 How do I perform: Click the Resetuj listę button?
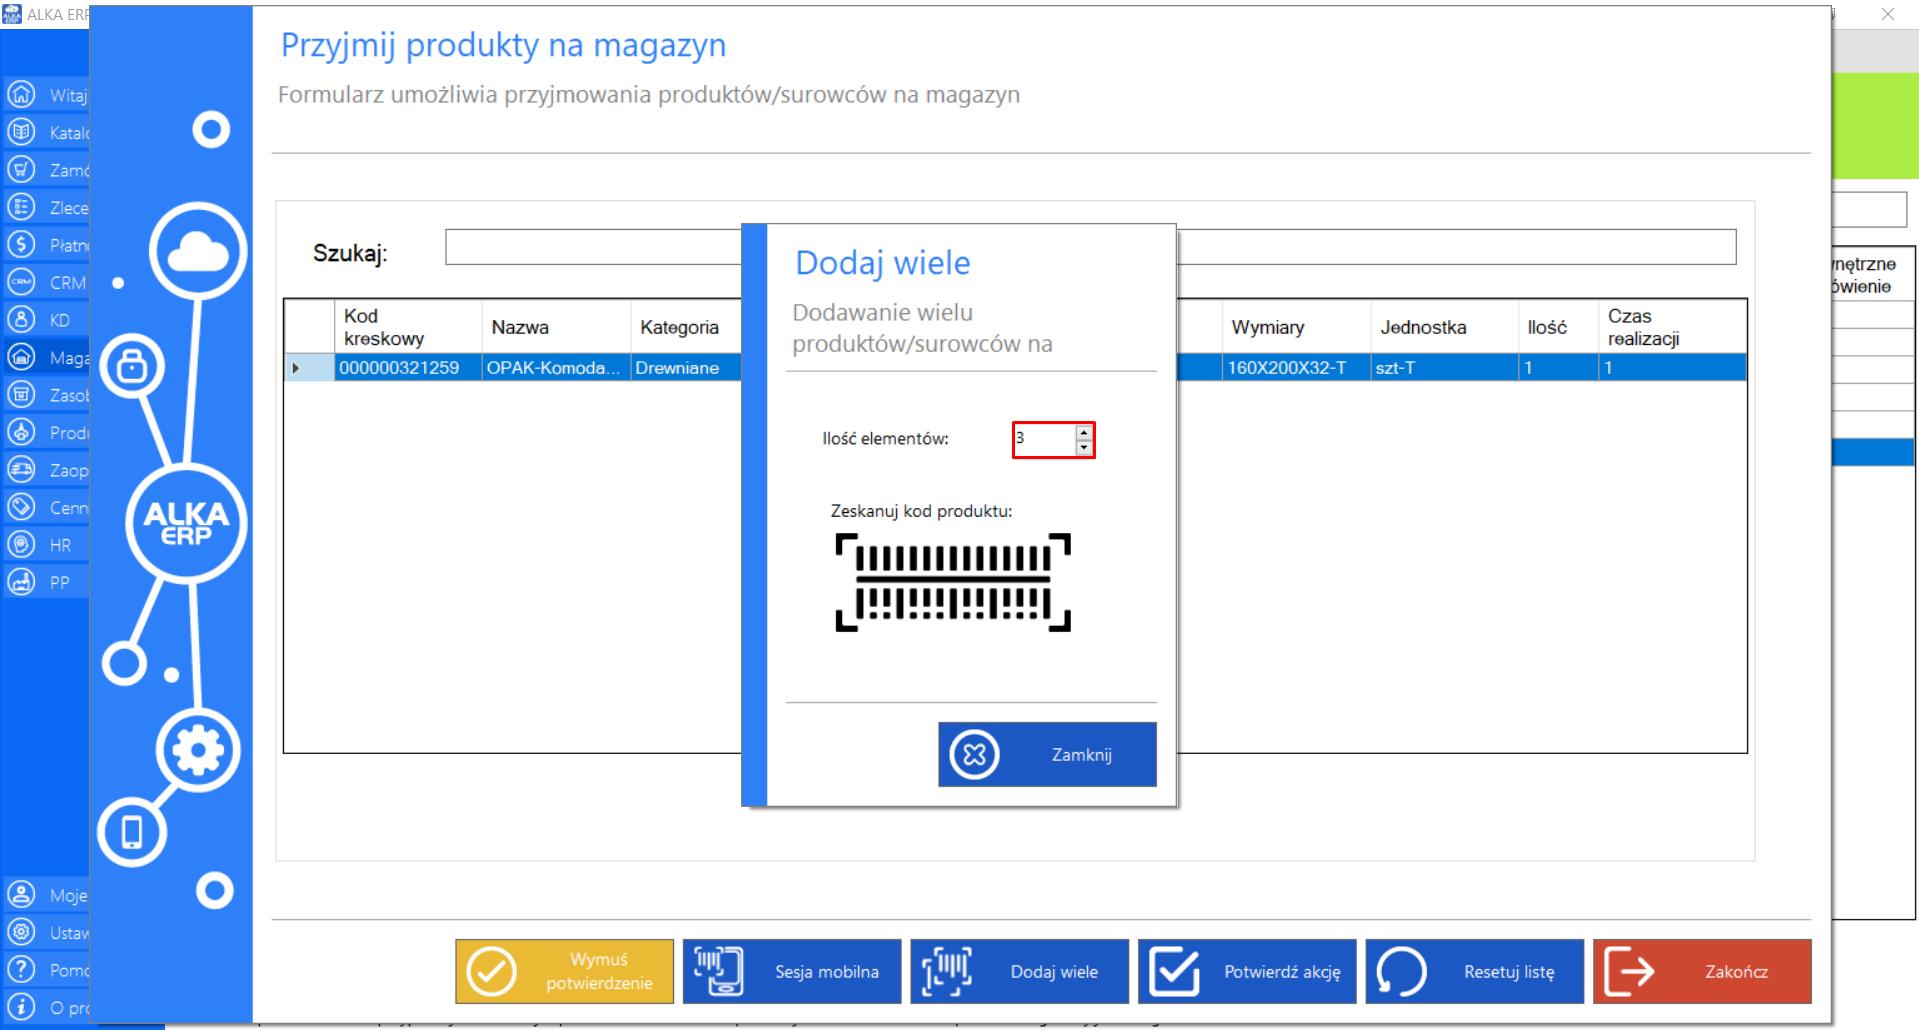[1475, 971]
